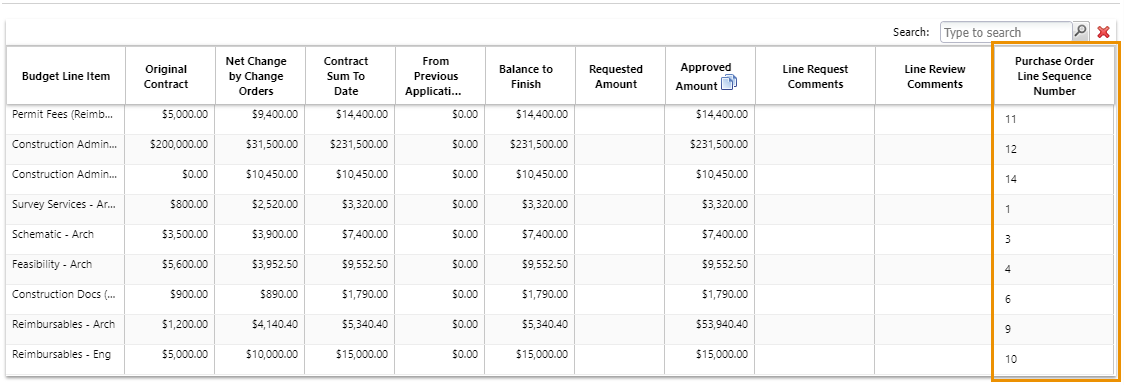The height and width of the screenshot is (385, 1124).
Task: Click the Construction Docs row label
Action: click(63, 294)
